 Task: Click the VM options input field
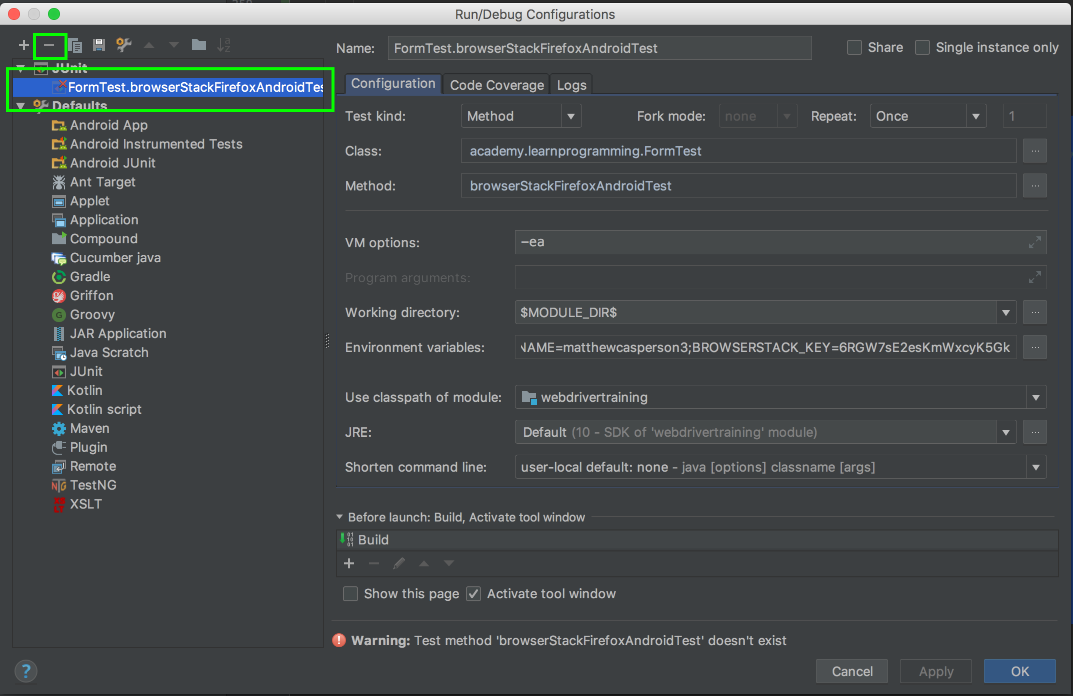pos(770,242)
